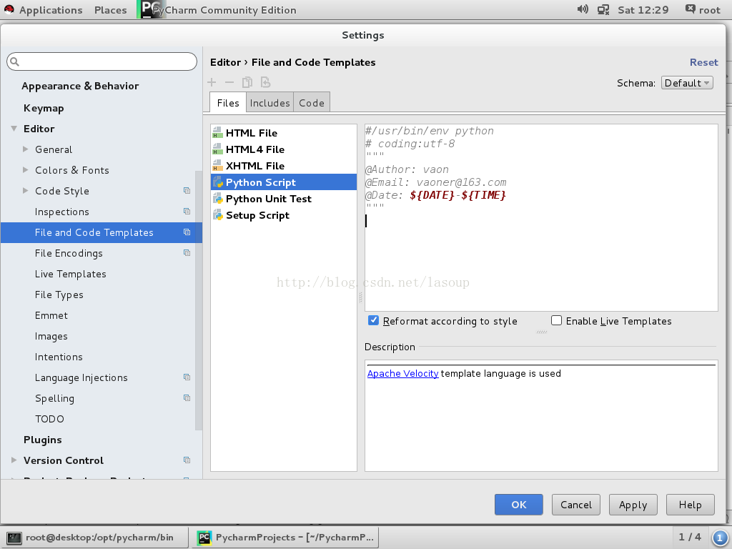The height and width of the screenshot is (549, 732).
Task: Click the project-level icon beside File and Code Templates
Action: 187,232
